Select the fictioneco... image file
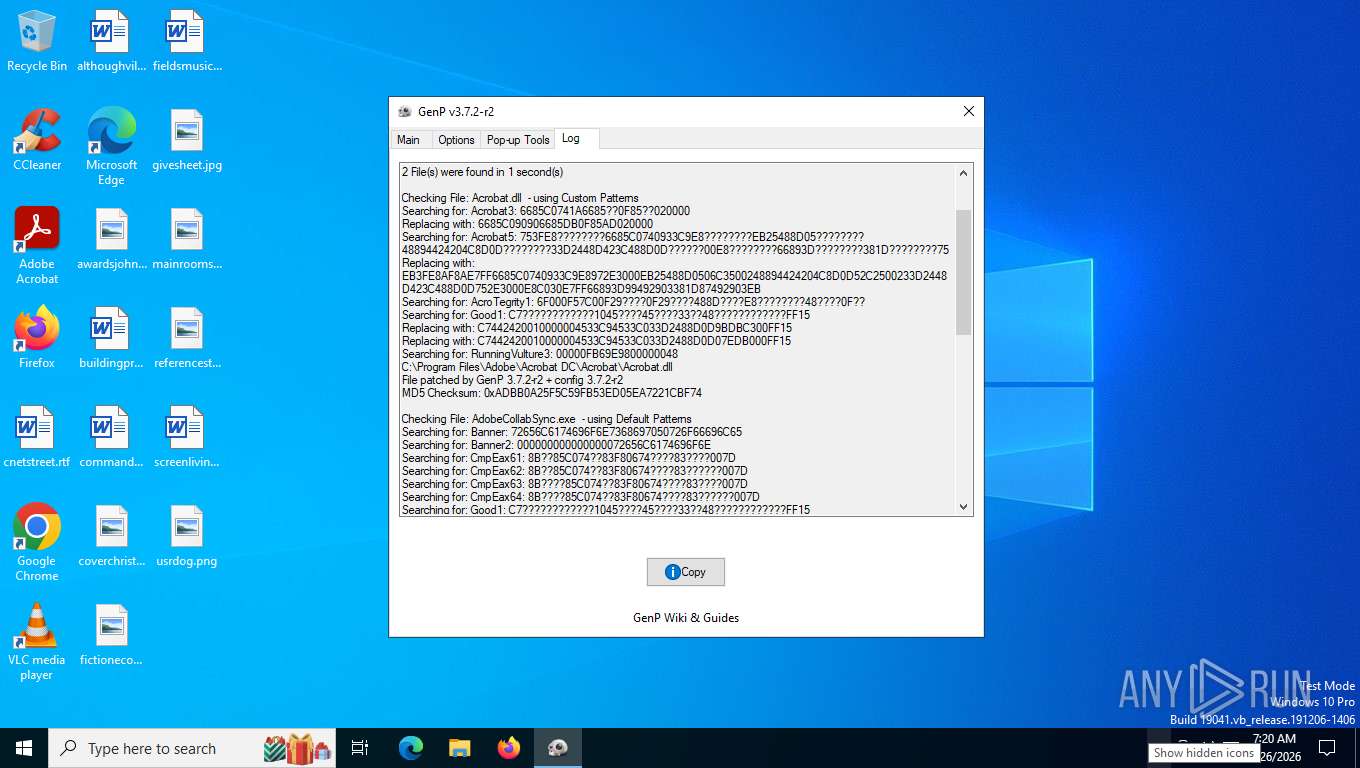The width and height of the screenshot is (1360, 768). [x=111, y=635]
